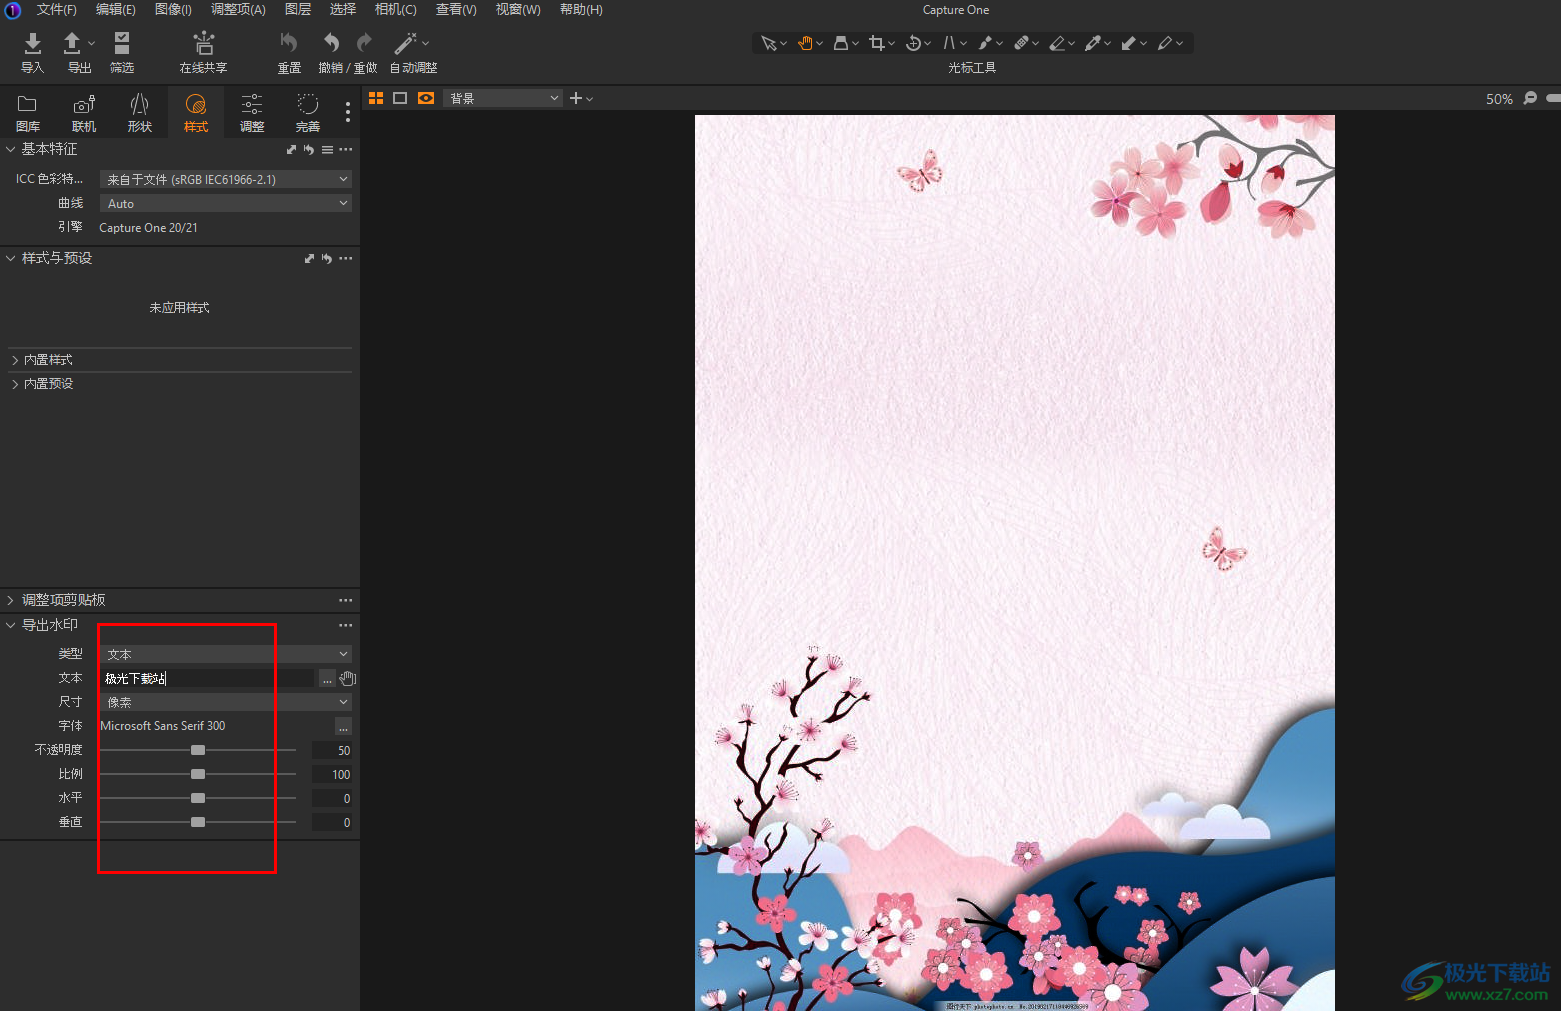This screenshot has width=1561, height=1011.
Task: Click the font picker ellipsis button
Action: point(343,727)
